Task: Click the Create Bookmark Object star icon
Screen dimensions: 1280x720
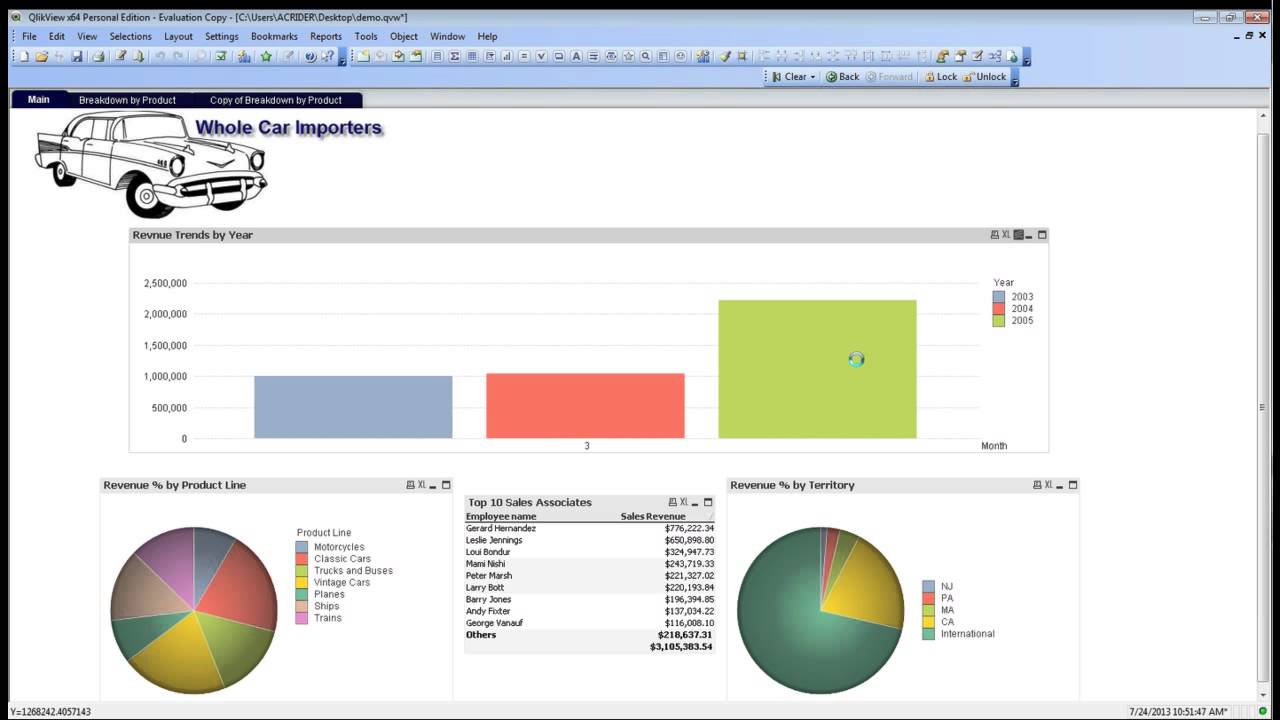Action: (x=628, y=56)
